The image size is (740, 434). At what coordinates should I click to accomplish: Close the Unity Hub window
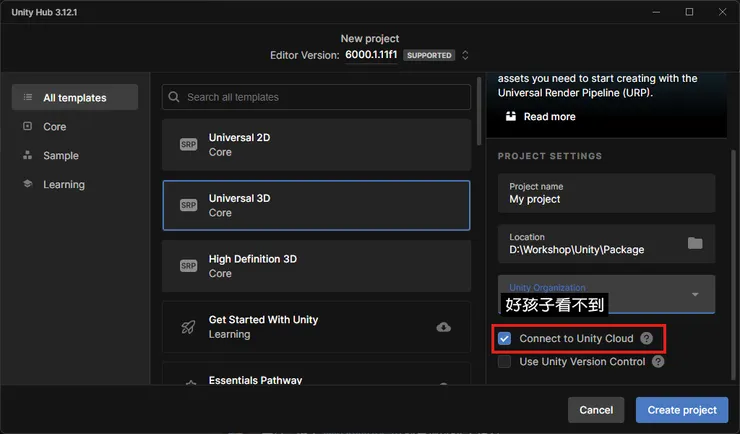(723, 12)
